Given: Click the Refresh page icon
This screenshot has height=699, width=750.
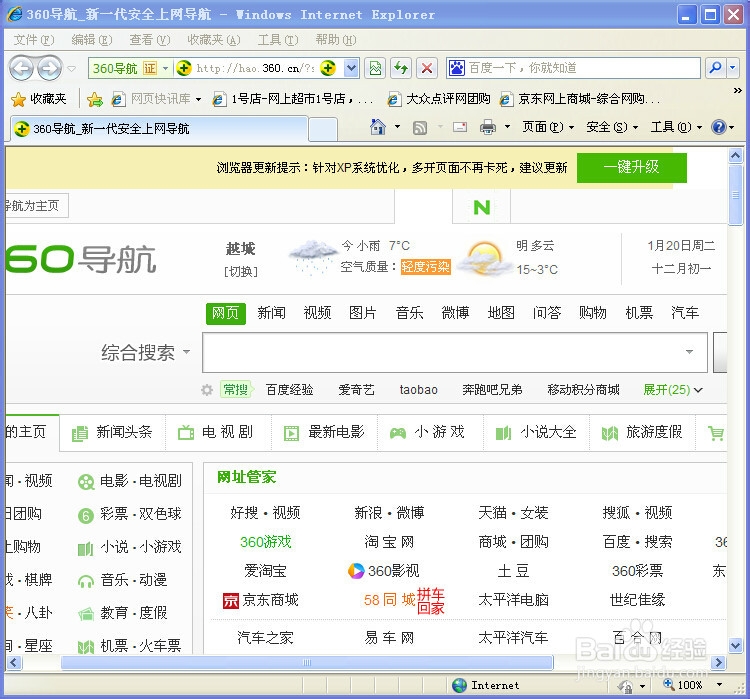Looking at the screenshot, I should tap(401, 68).
